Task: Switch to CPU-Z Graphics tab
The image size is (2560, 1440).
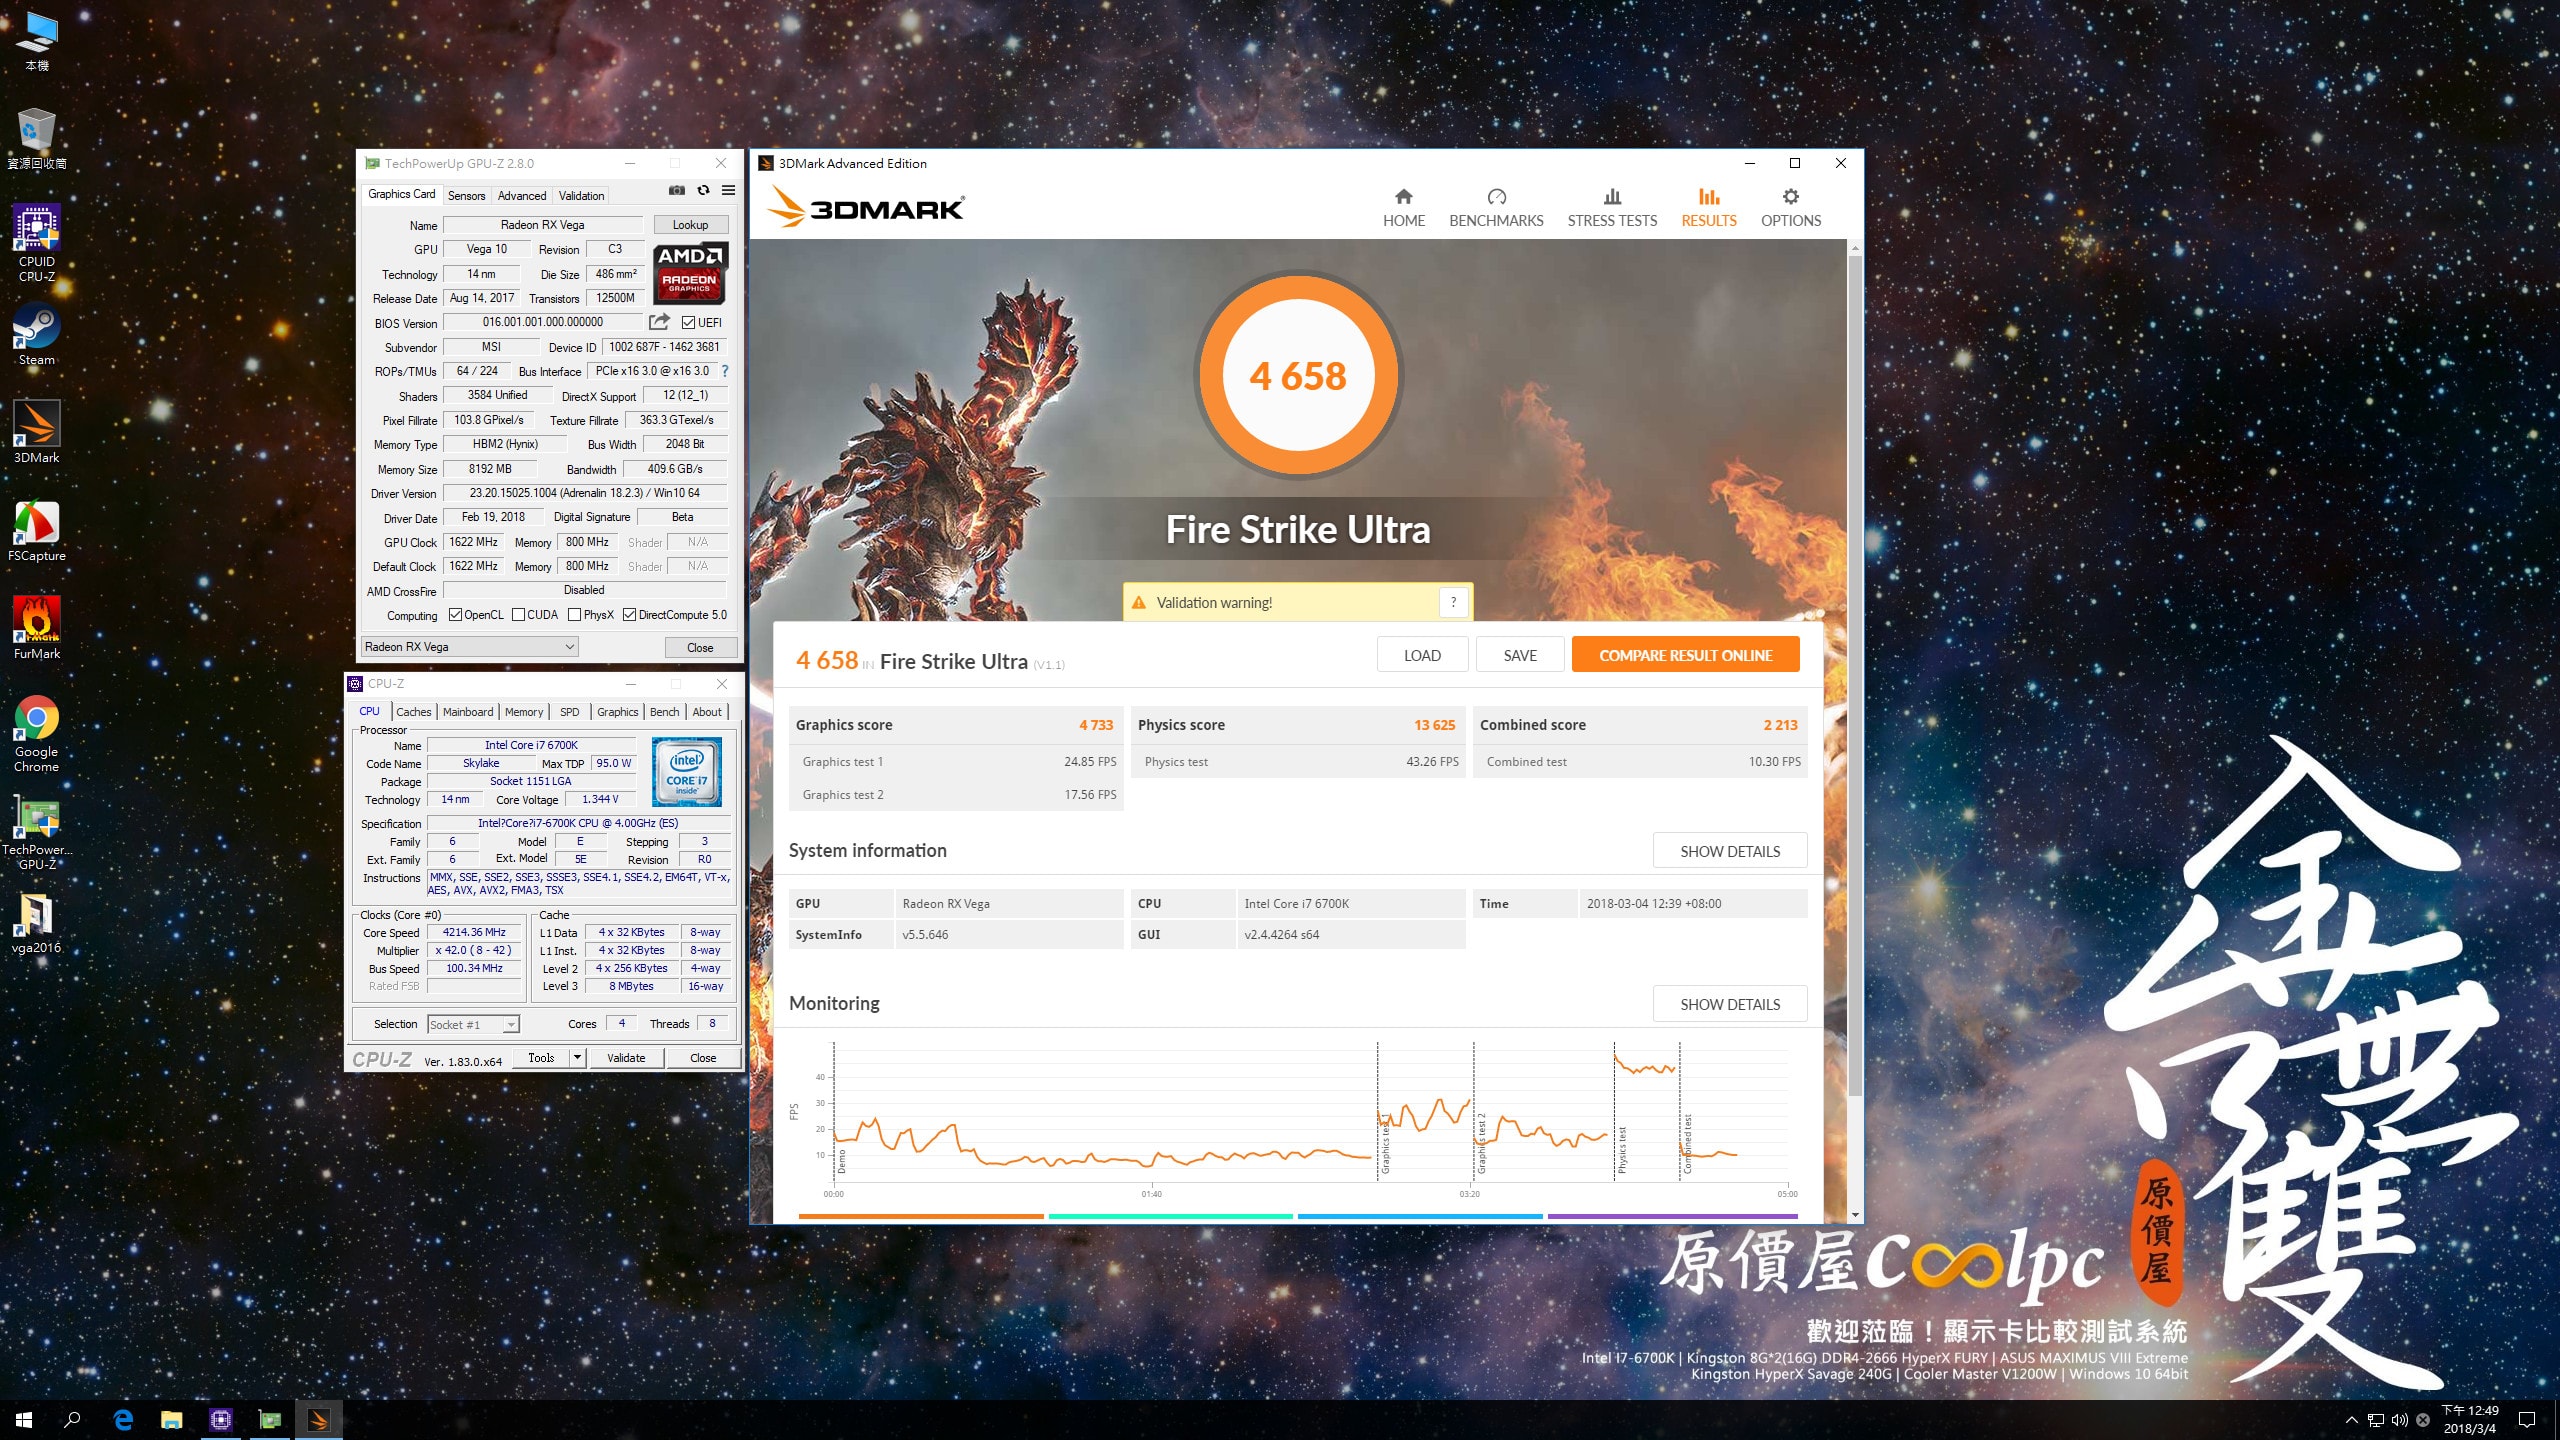Action: (x=617, y=712)
